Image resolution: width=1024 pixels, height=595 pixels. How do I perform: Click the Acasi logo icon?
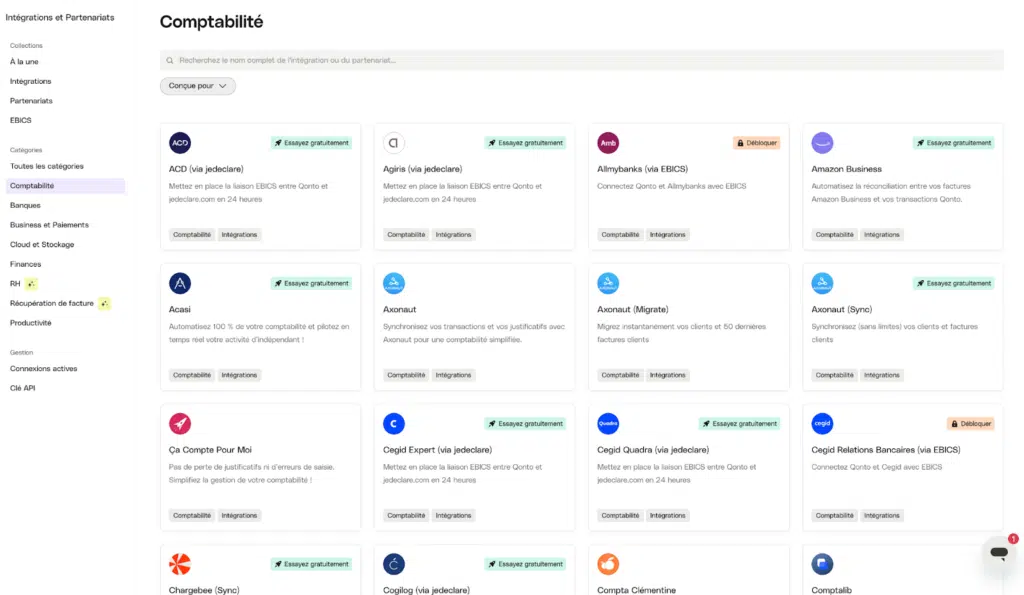(180, 283)
